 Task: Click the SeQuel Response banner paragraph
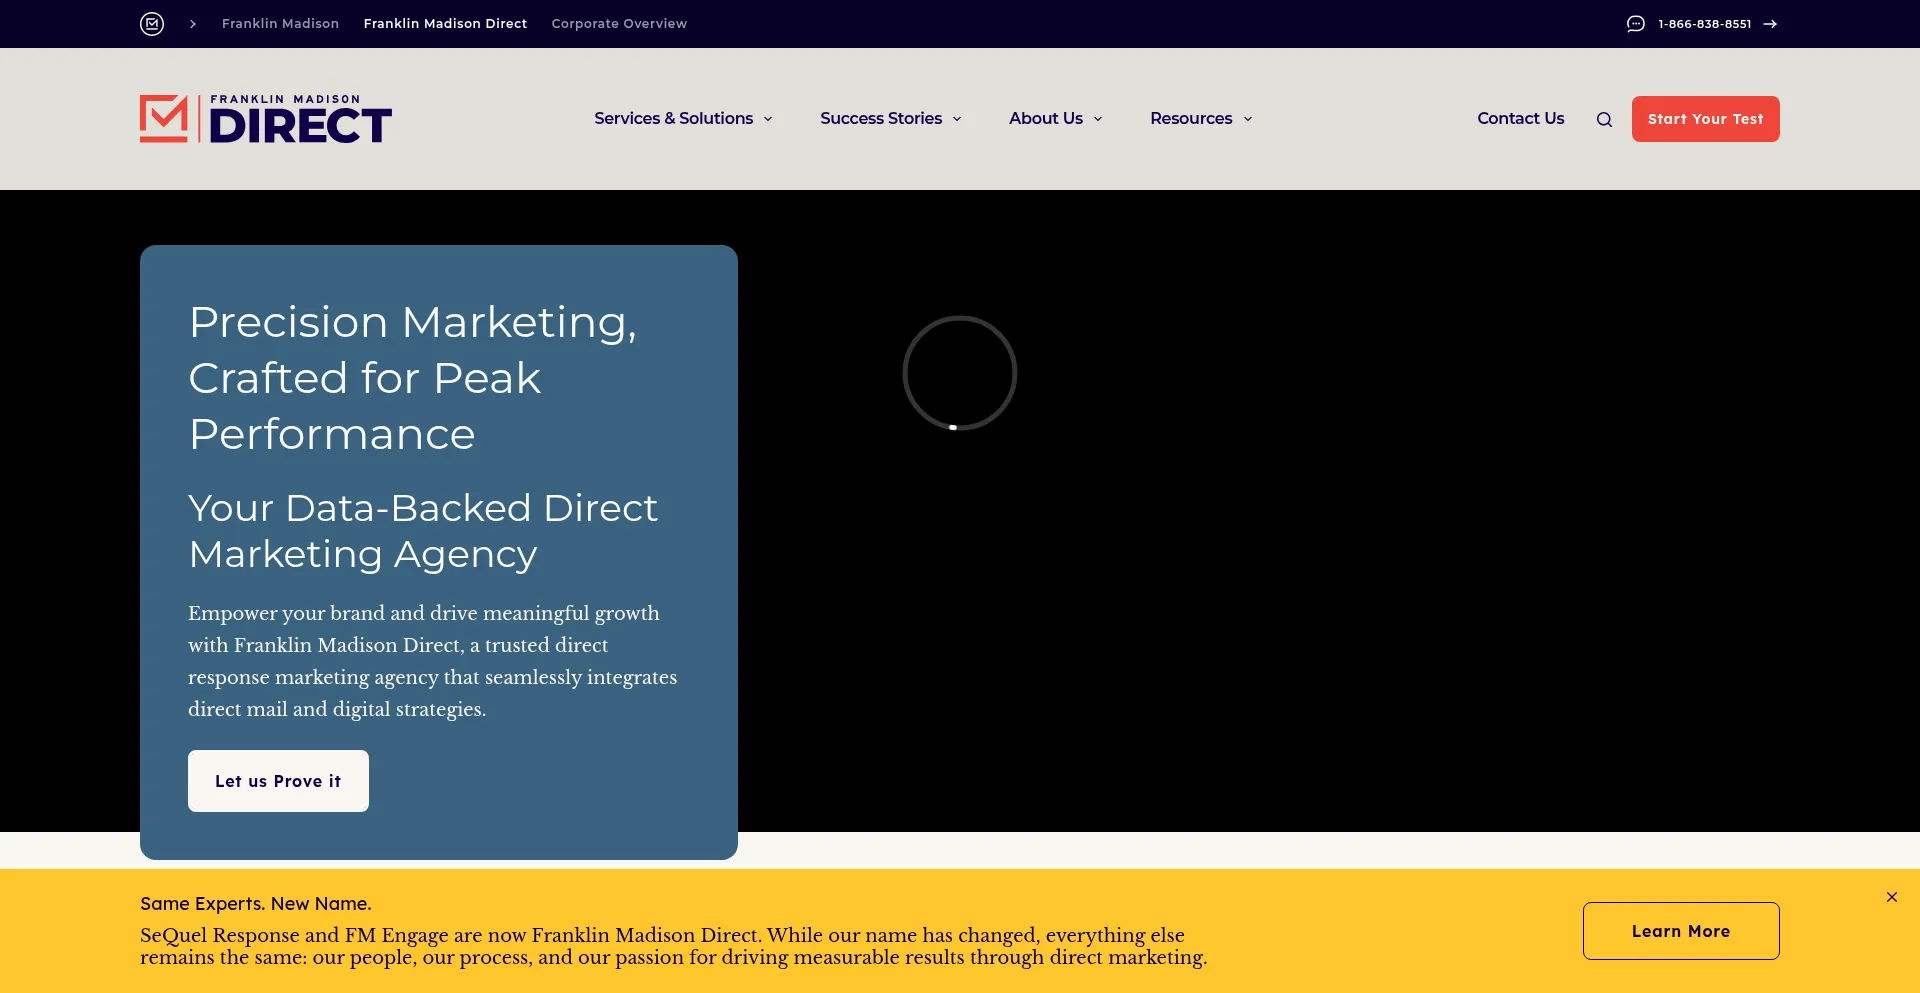[x=674, y=946]
